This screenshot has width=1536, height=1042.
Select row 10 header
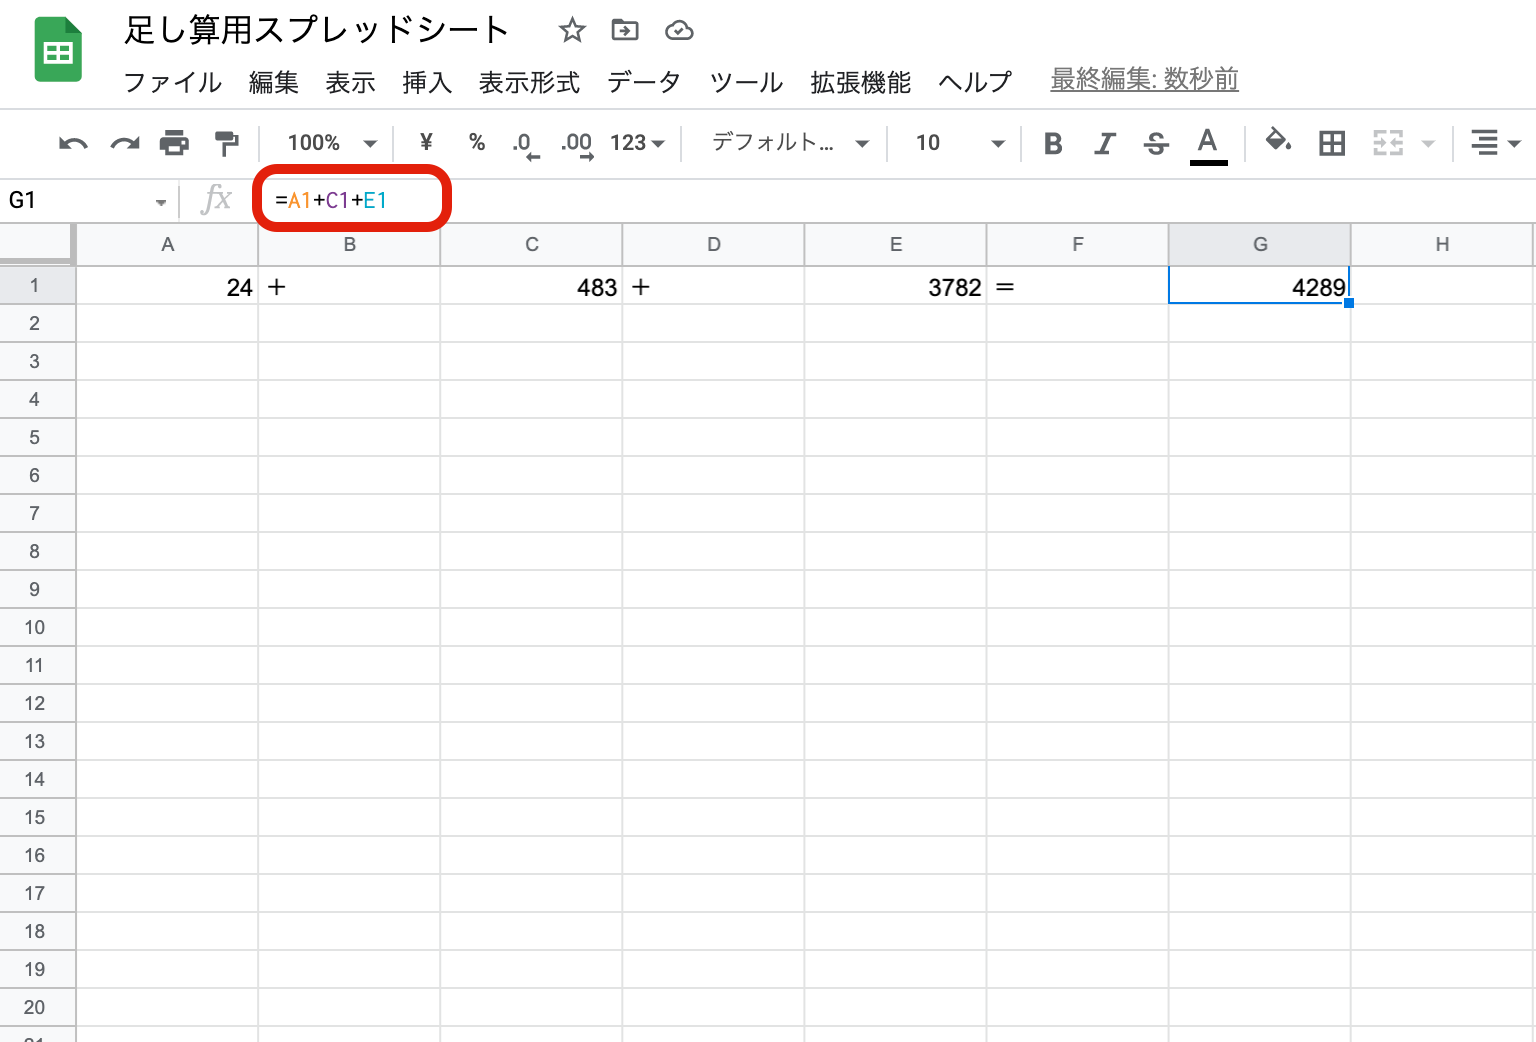coord(37,627)
